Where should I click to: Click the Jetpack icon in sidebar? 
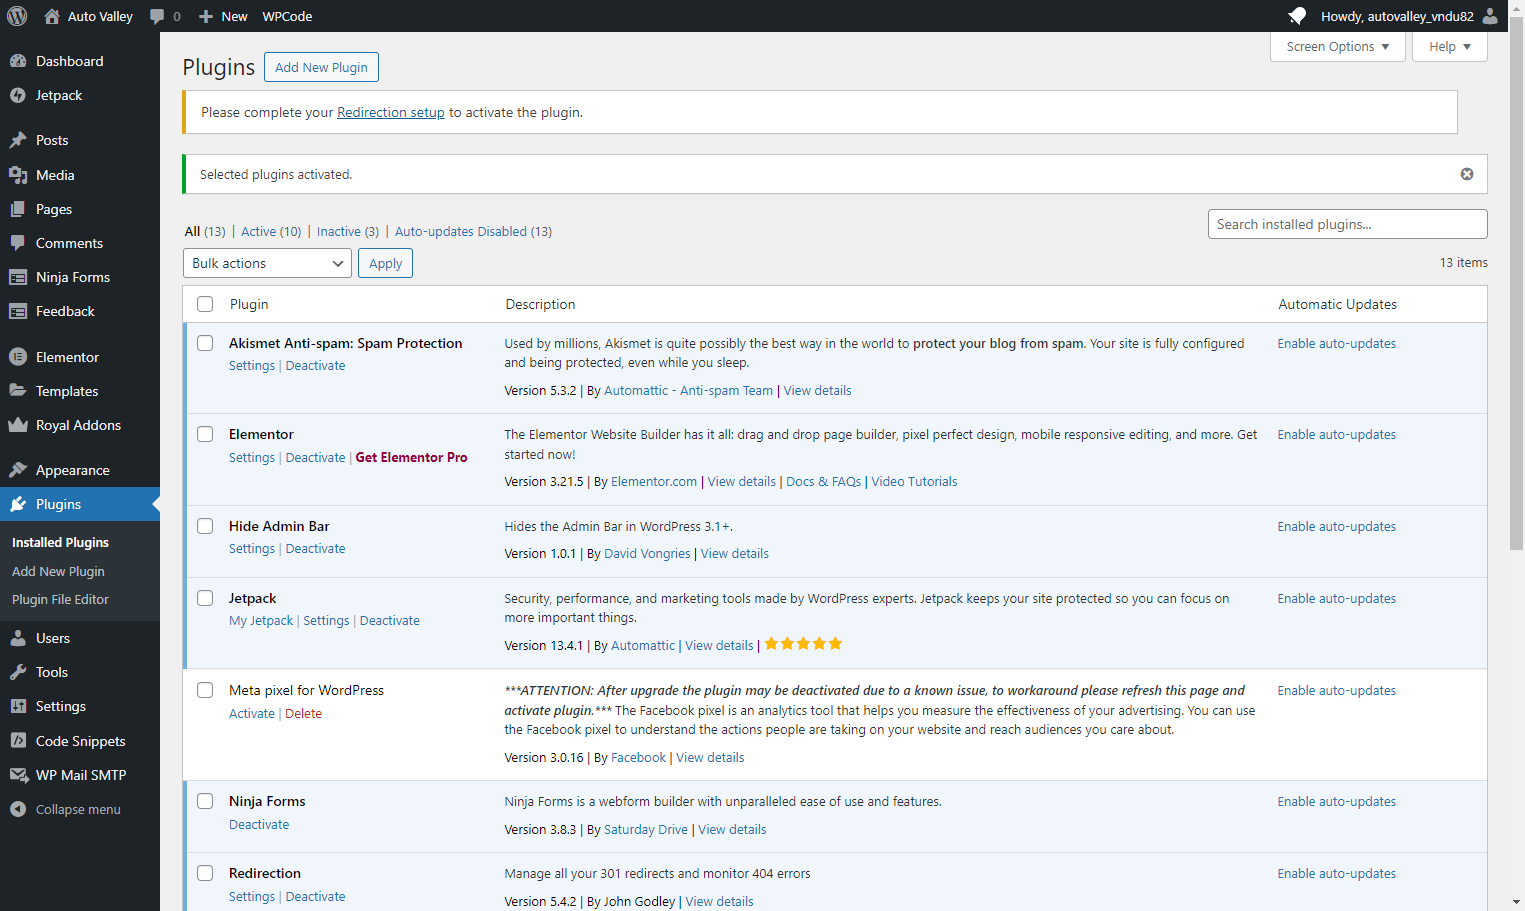[x=18, y=95]
